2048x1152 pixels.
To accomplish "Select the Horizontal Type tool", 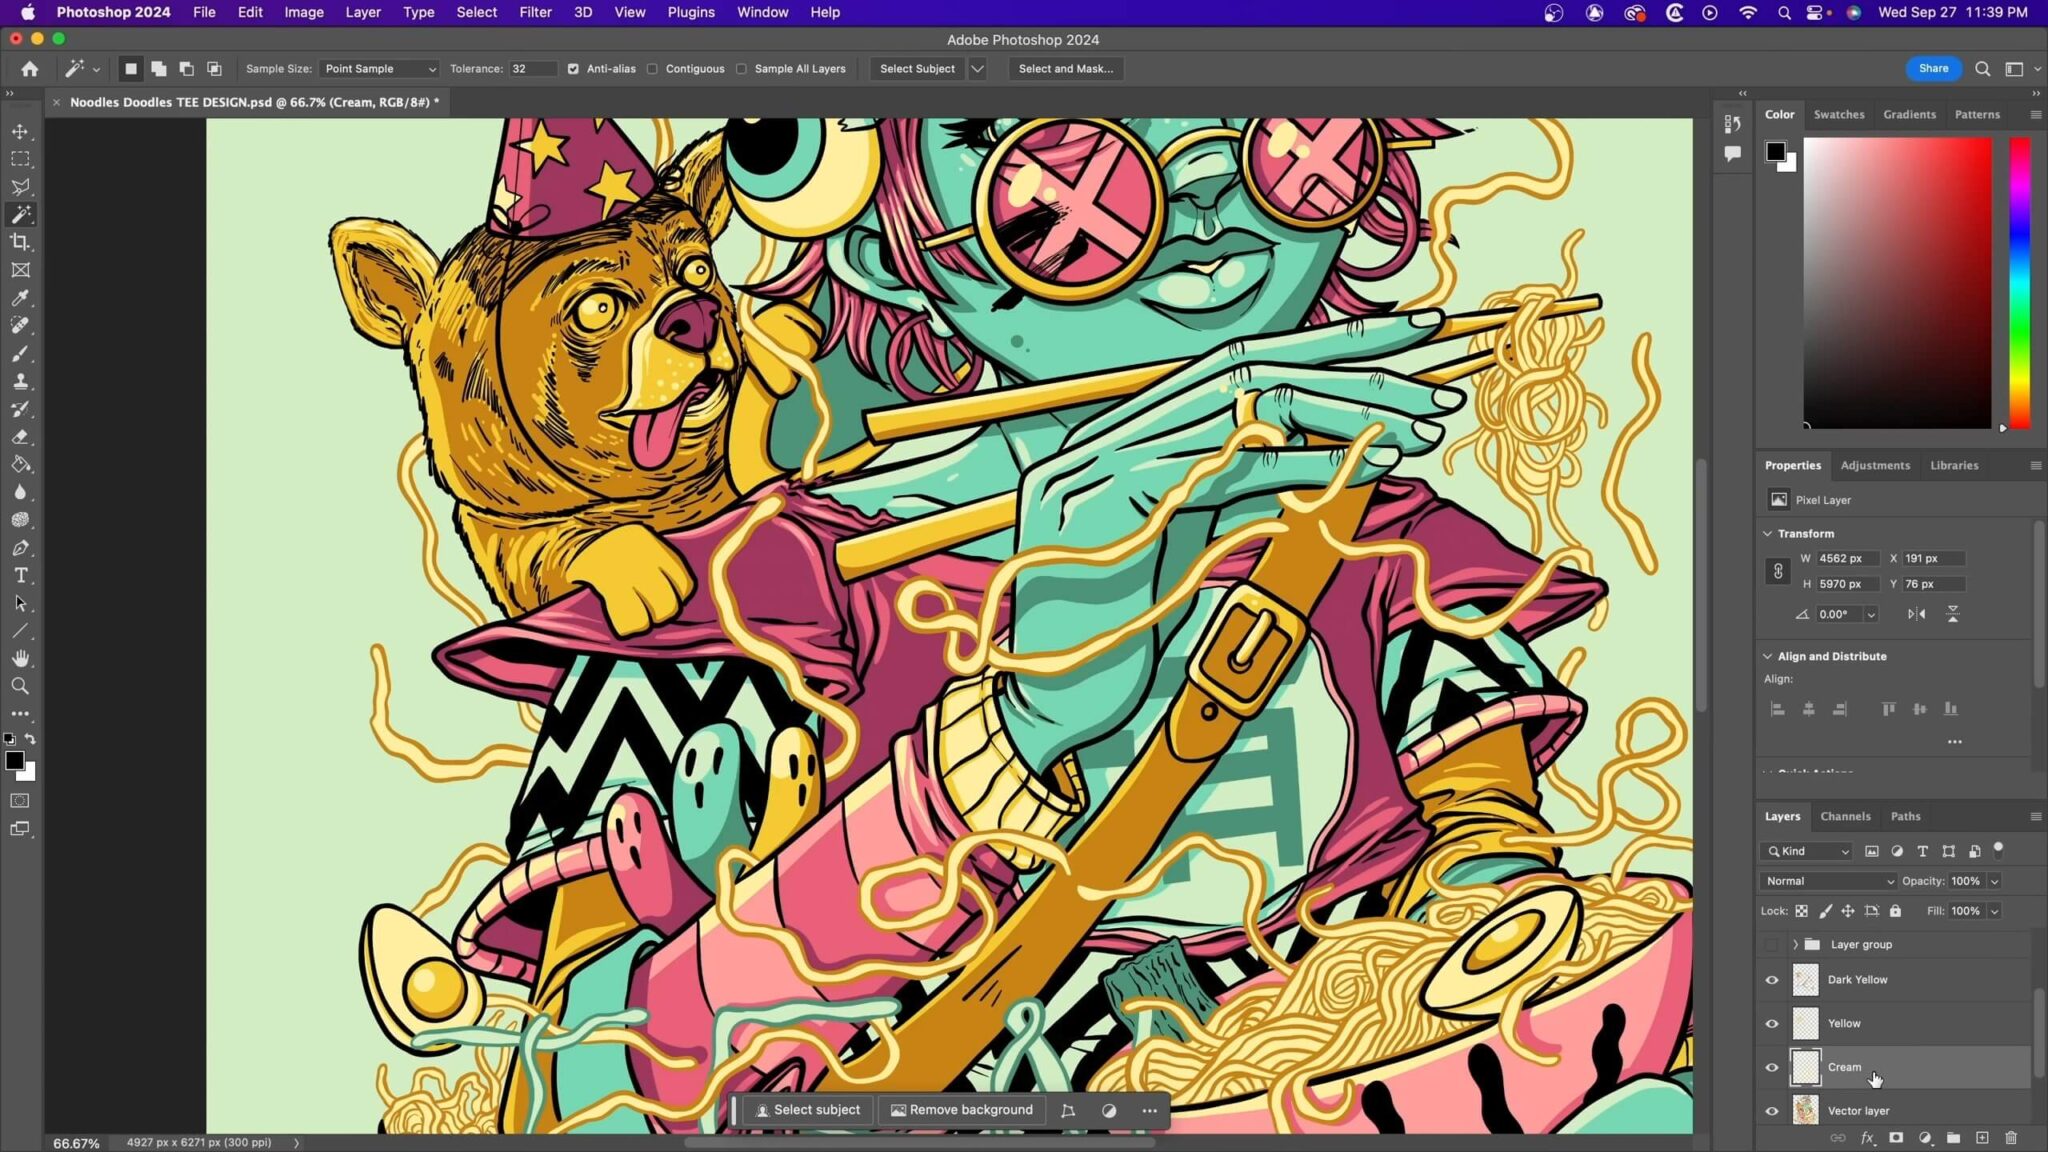I will [x=20, y=576].
